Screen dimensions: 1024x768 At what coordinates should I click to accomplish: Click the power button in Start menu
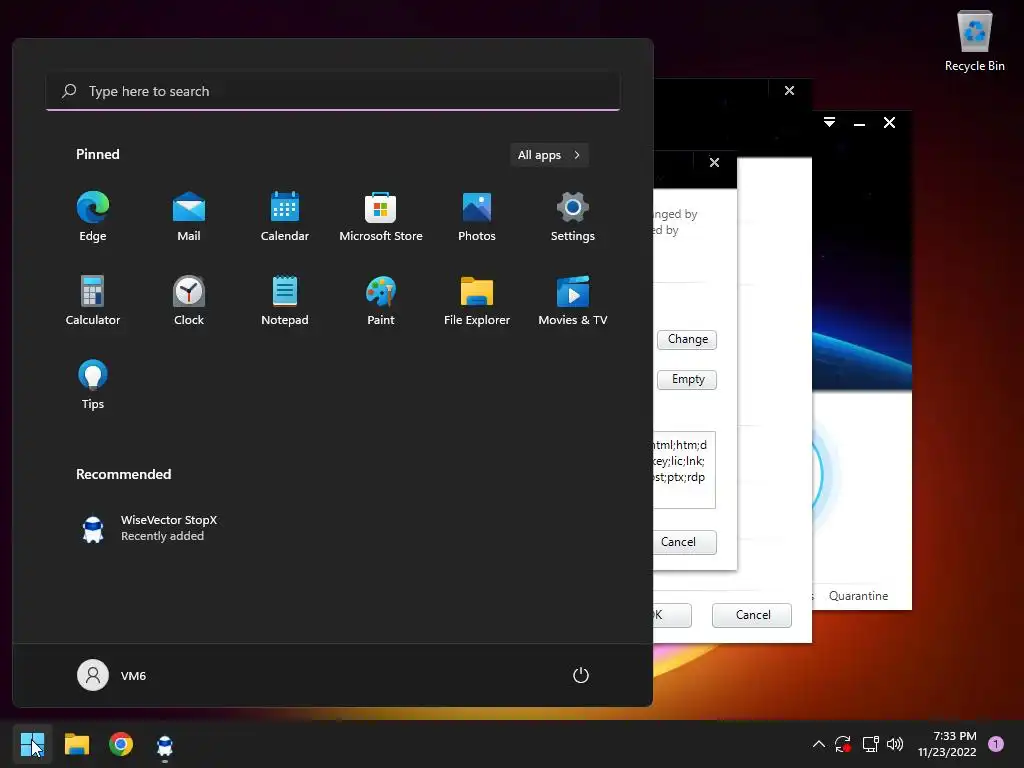581,675
